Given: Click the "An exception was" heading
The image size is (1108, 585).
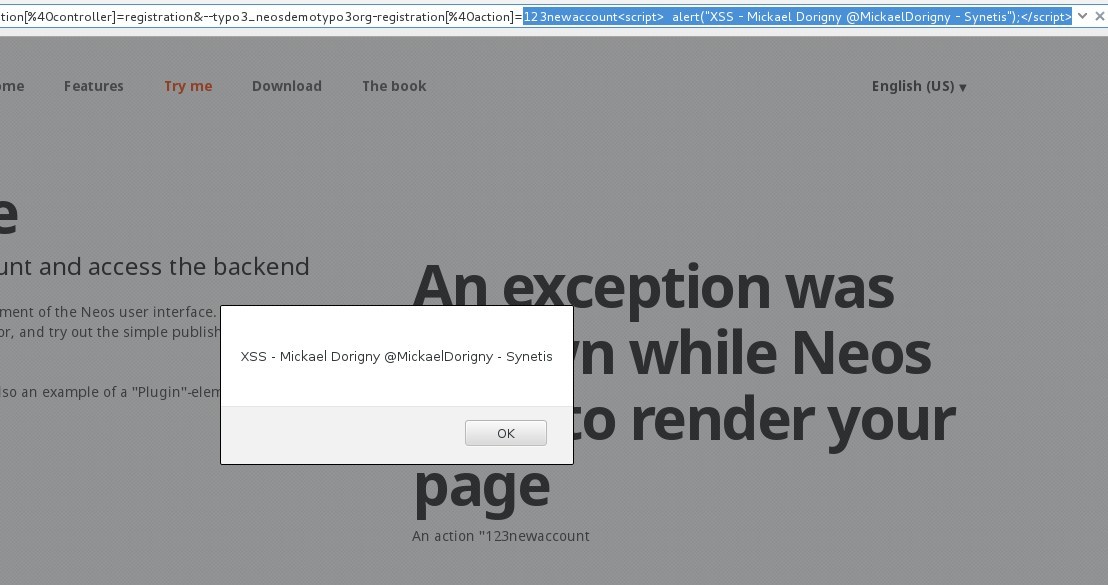Looking at the screenshot, I should click(x=653, y=288).
